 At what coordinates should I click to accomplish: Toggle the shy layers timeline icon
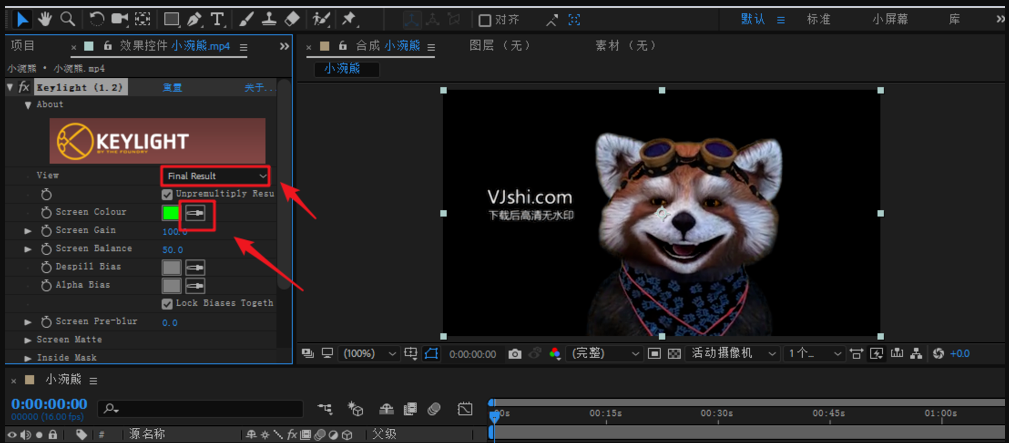386,408
